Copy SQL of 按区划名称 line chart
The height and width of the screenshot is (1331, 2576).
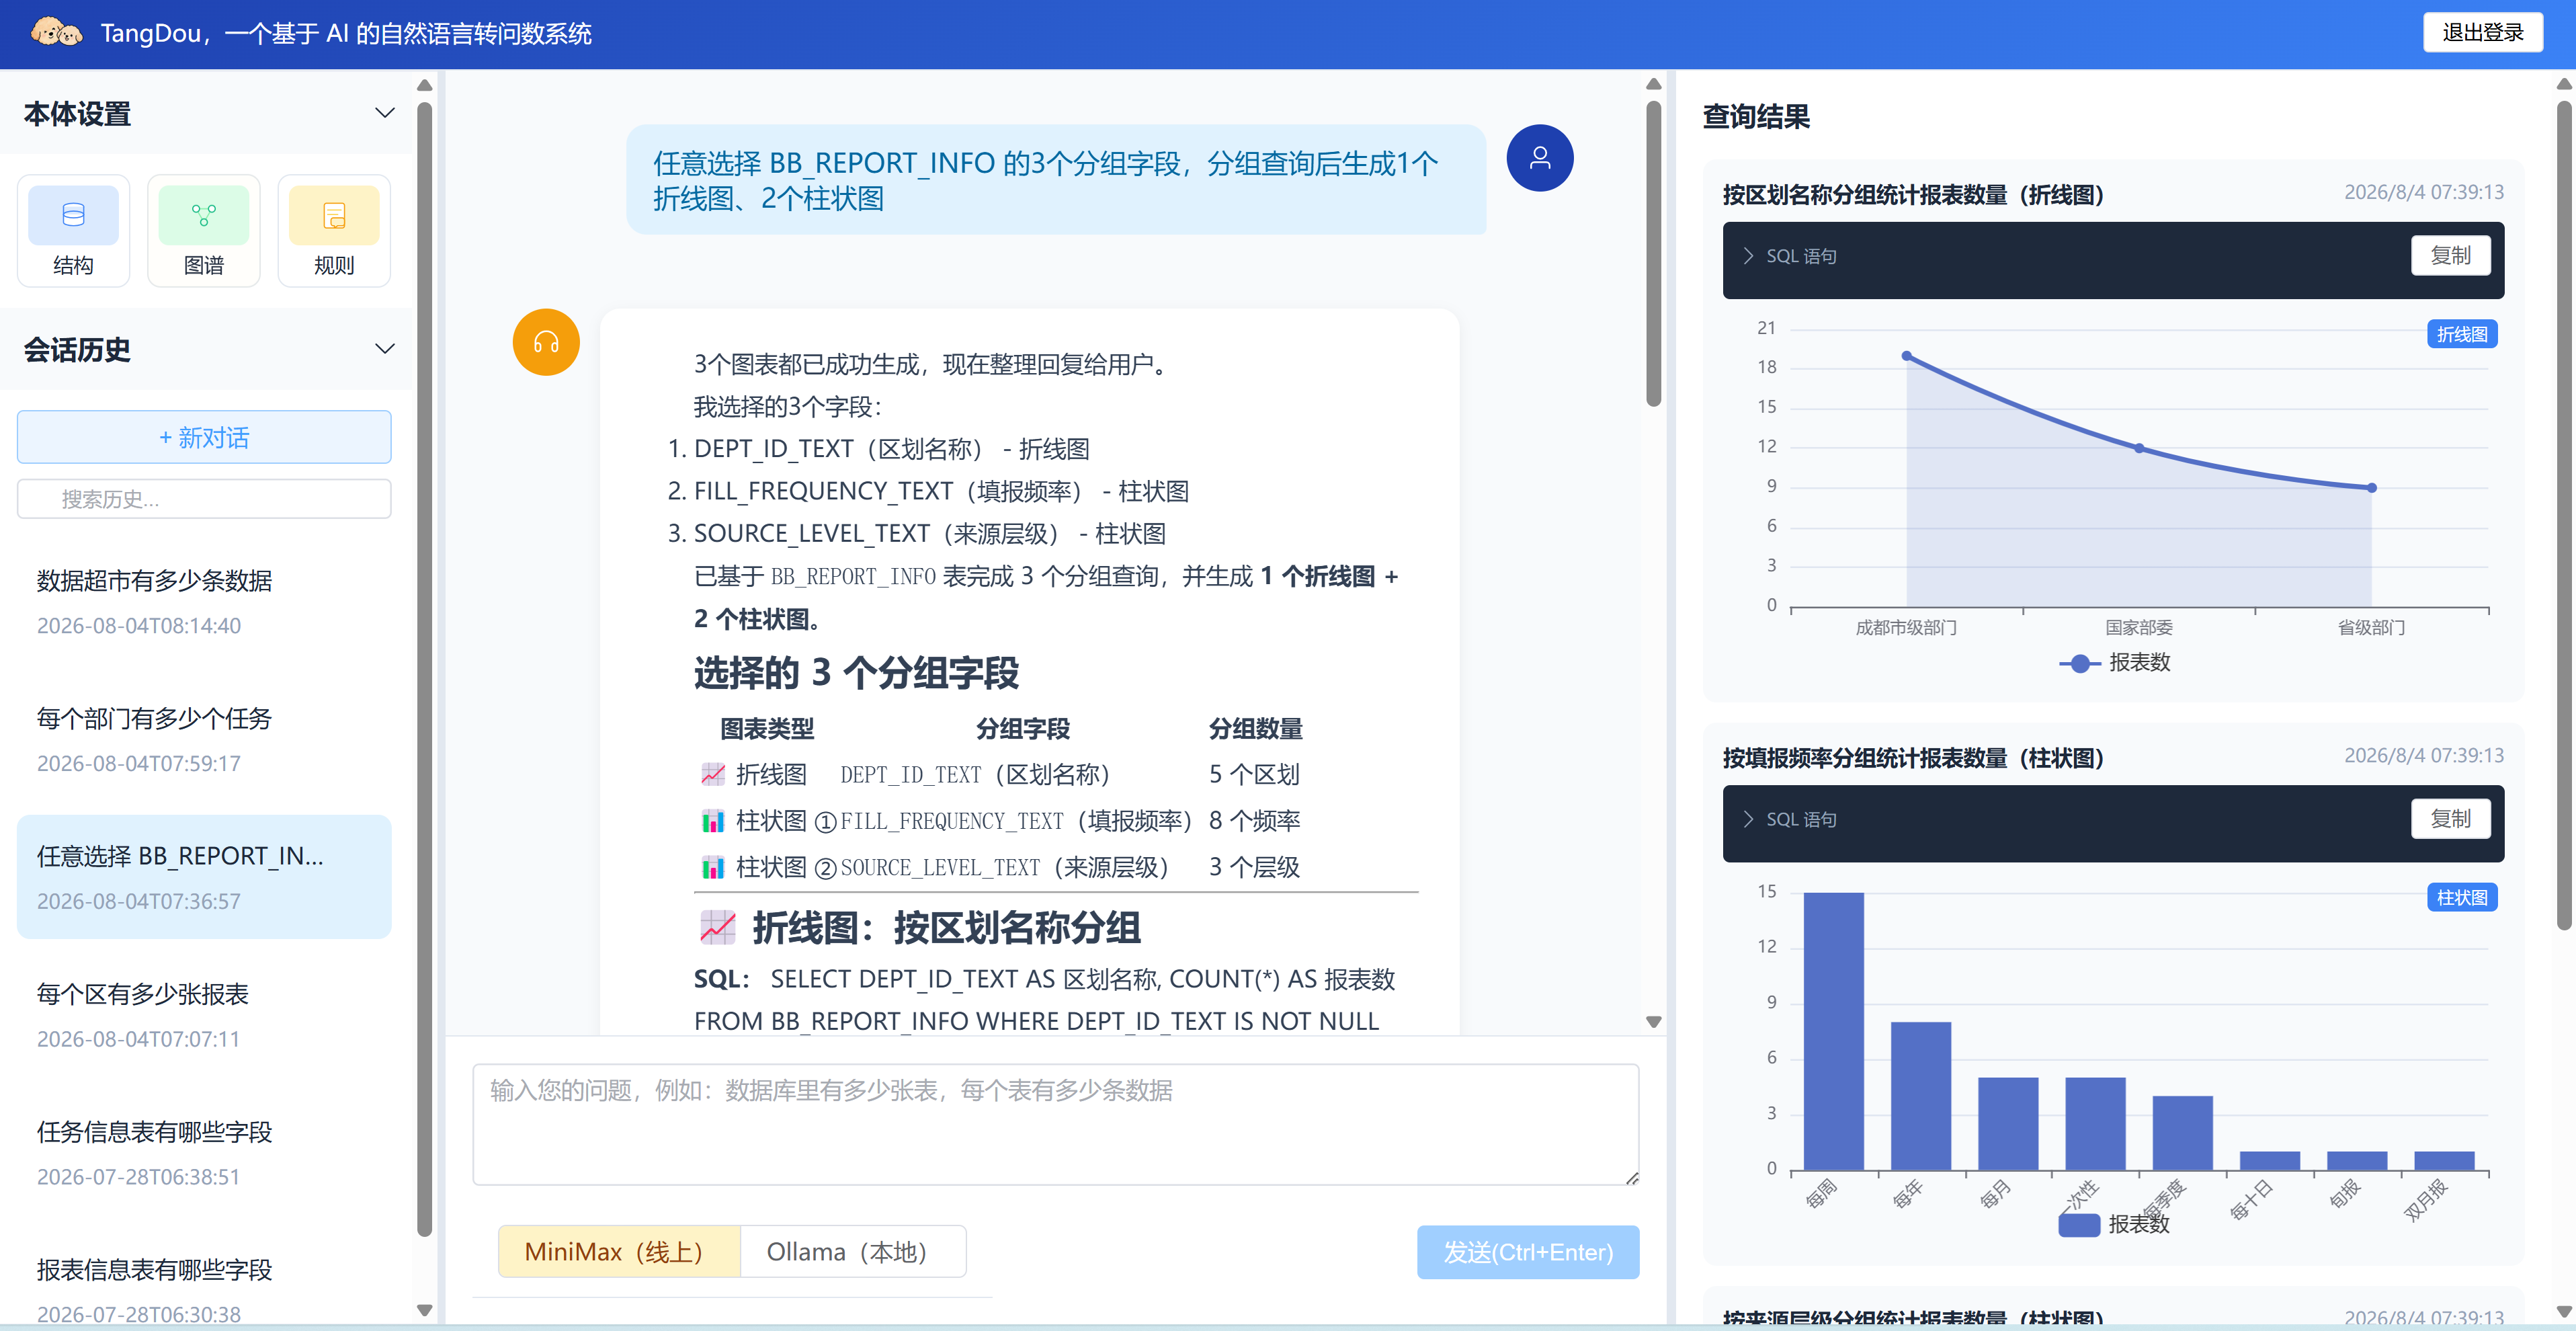pos(2450,255)
